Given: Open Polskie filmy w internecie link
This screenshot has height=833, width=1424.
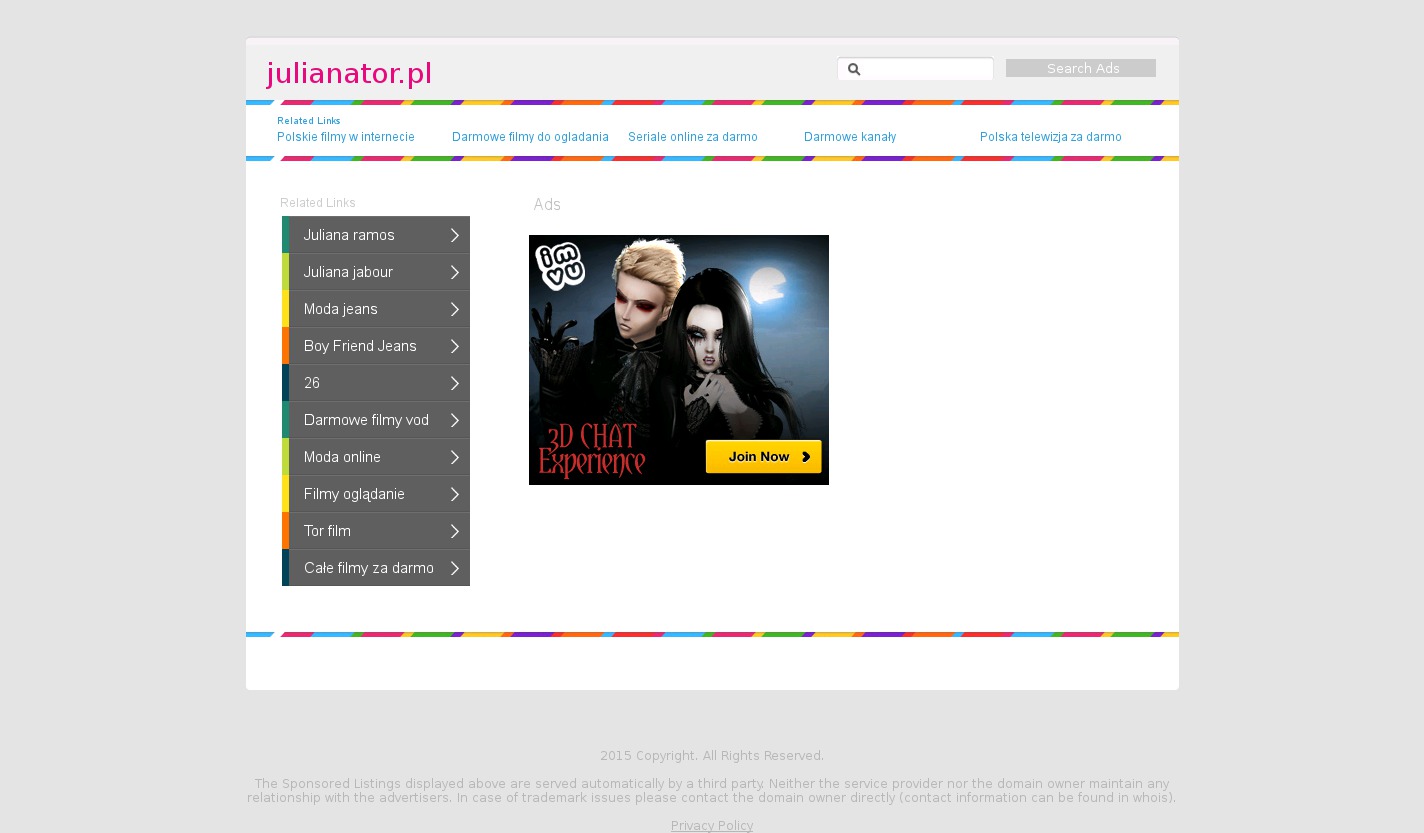Looking at the screenshot, I should click(x=346, y=137).
